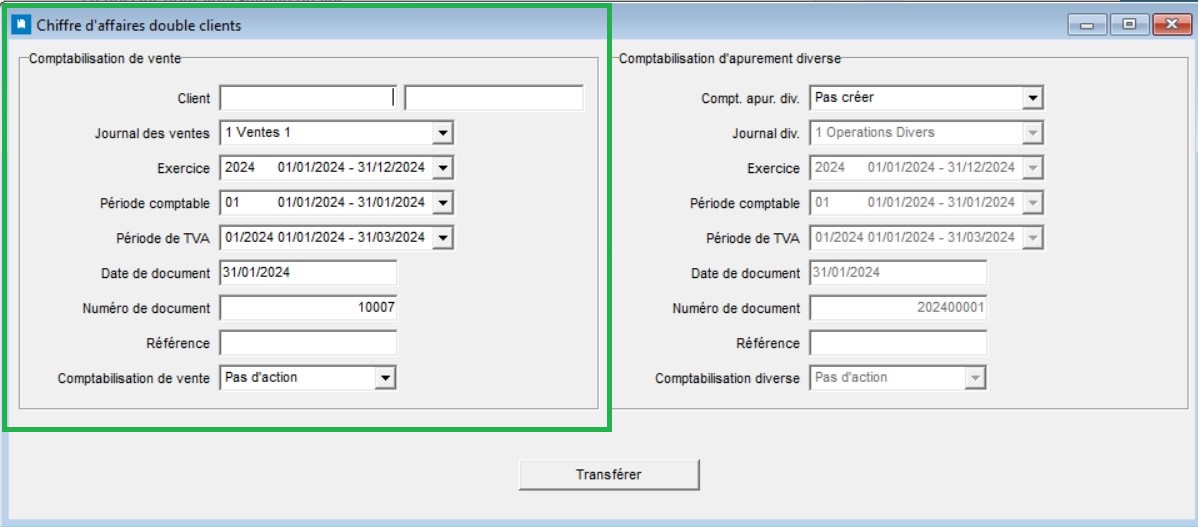
Task: Open the right panel Période de TVA dropdown
Action: click(x=926, y=238)
